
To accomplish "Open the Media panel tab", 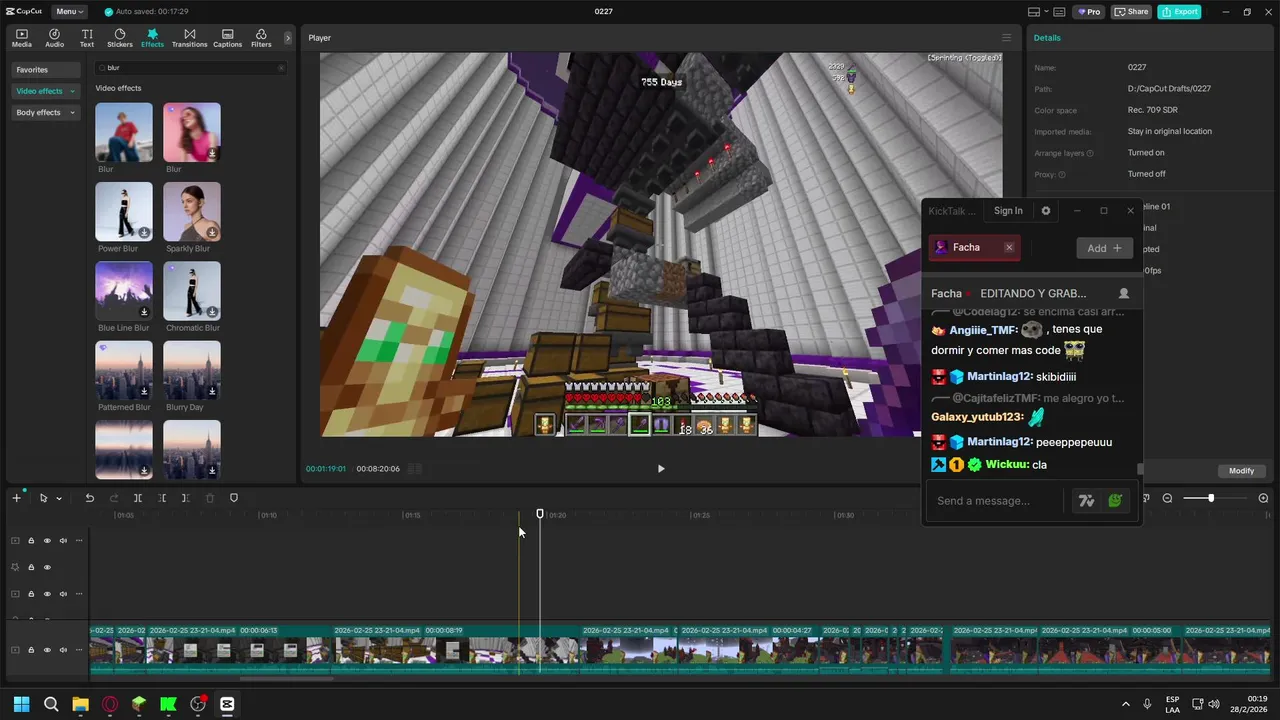I will click(21, 38).
